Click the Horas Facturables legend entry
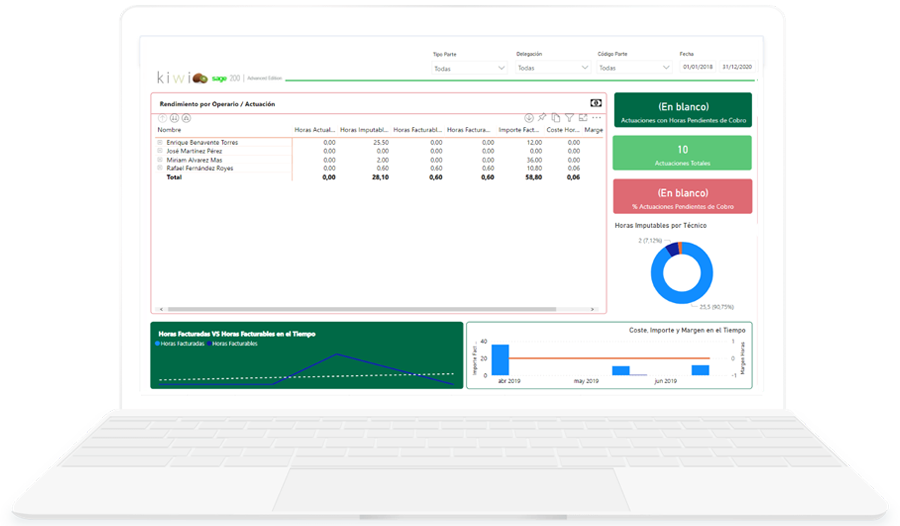 233,343
